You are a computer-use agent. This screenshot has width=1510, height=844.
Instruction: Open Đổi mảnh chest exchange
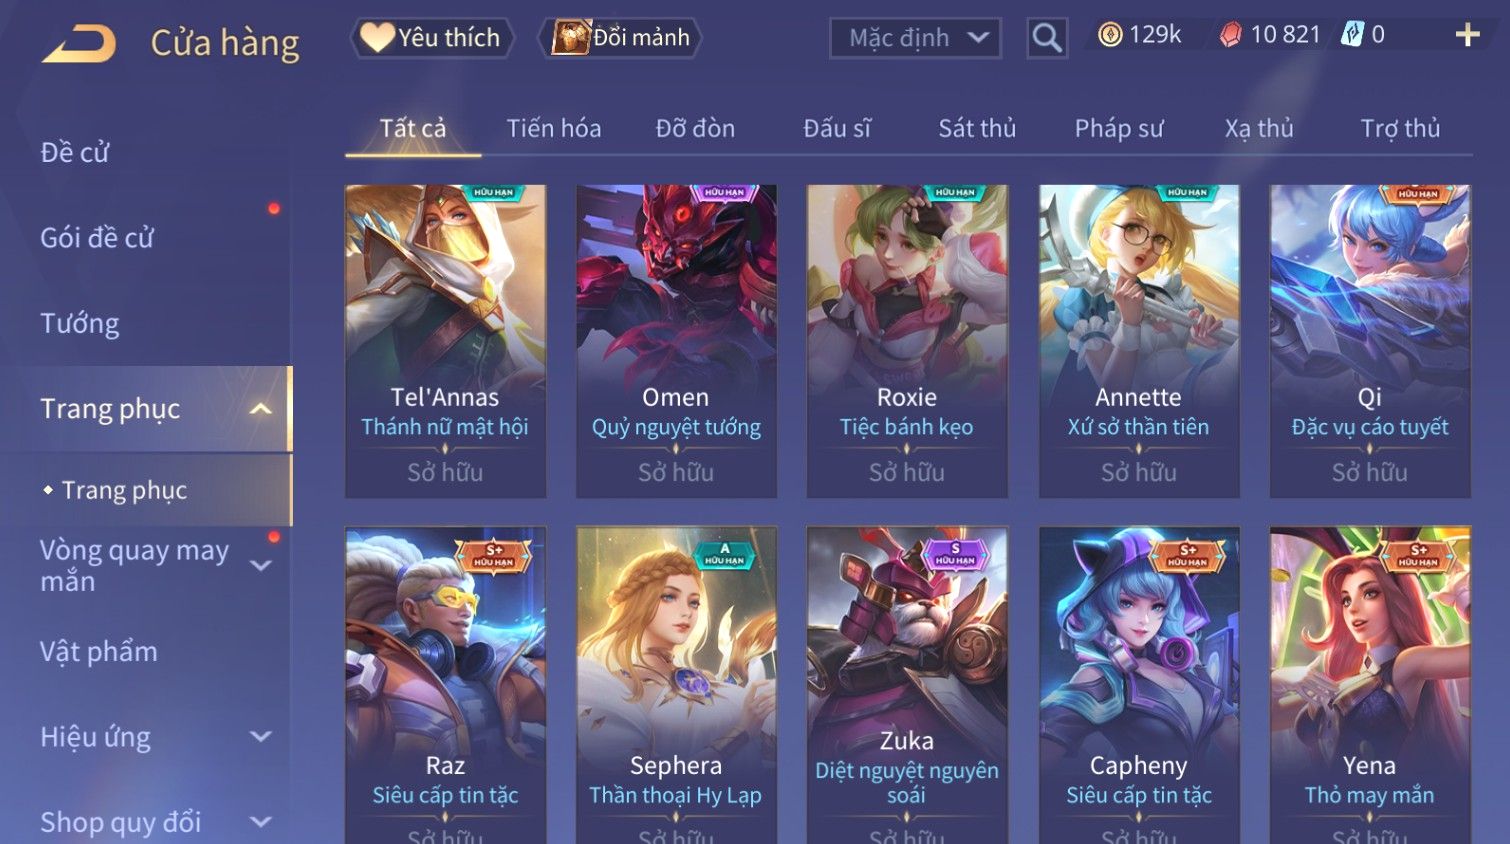pyautogui.click(x=620, y=38)
